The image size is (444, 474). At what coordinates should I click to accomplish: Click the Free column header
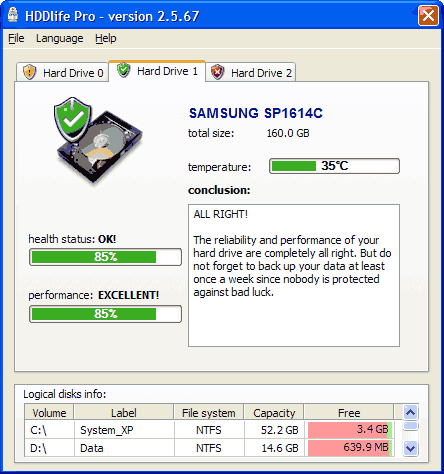pyautogui.click(x=349, y=413)
